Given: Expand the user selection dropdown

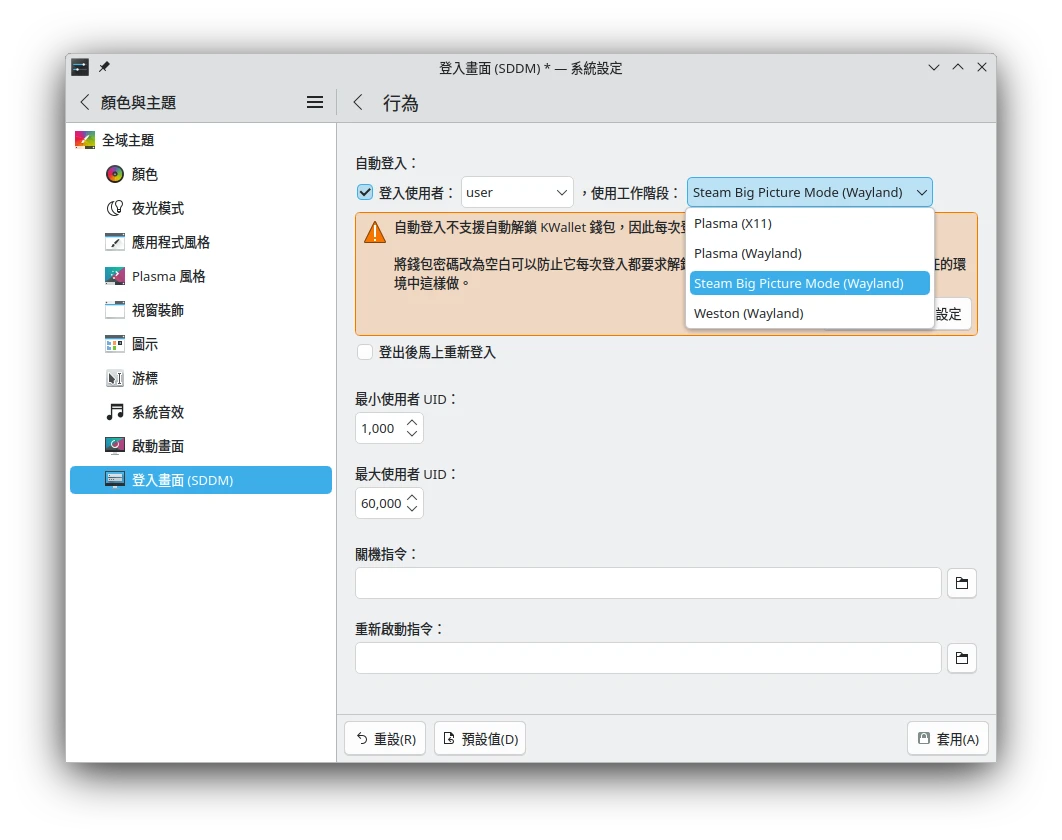Looking at the screenshot, I should [x=516, y=192].
